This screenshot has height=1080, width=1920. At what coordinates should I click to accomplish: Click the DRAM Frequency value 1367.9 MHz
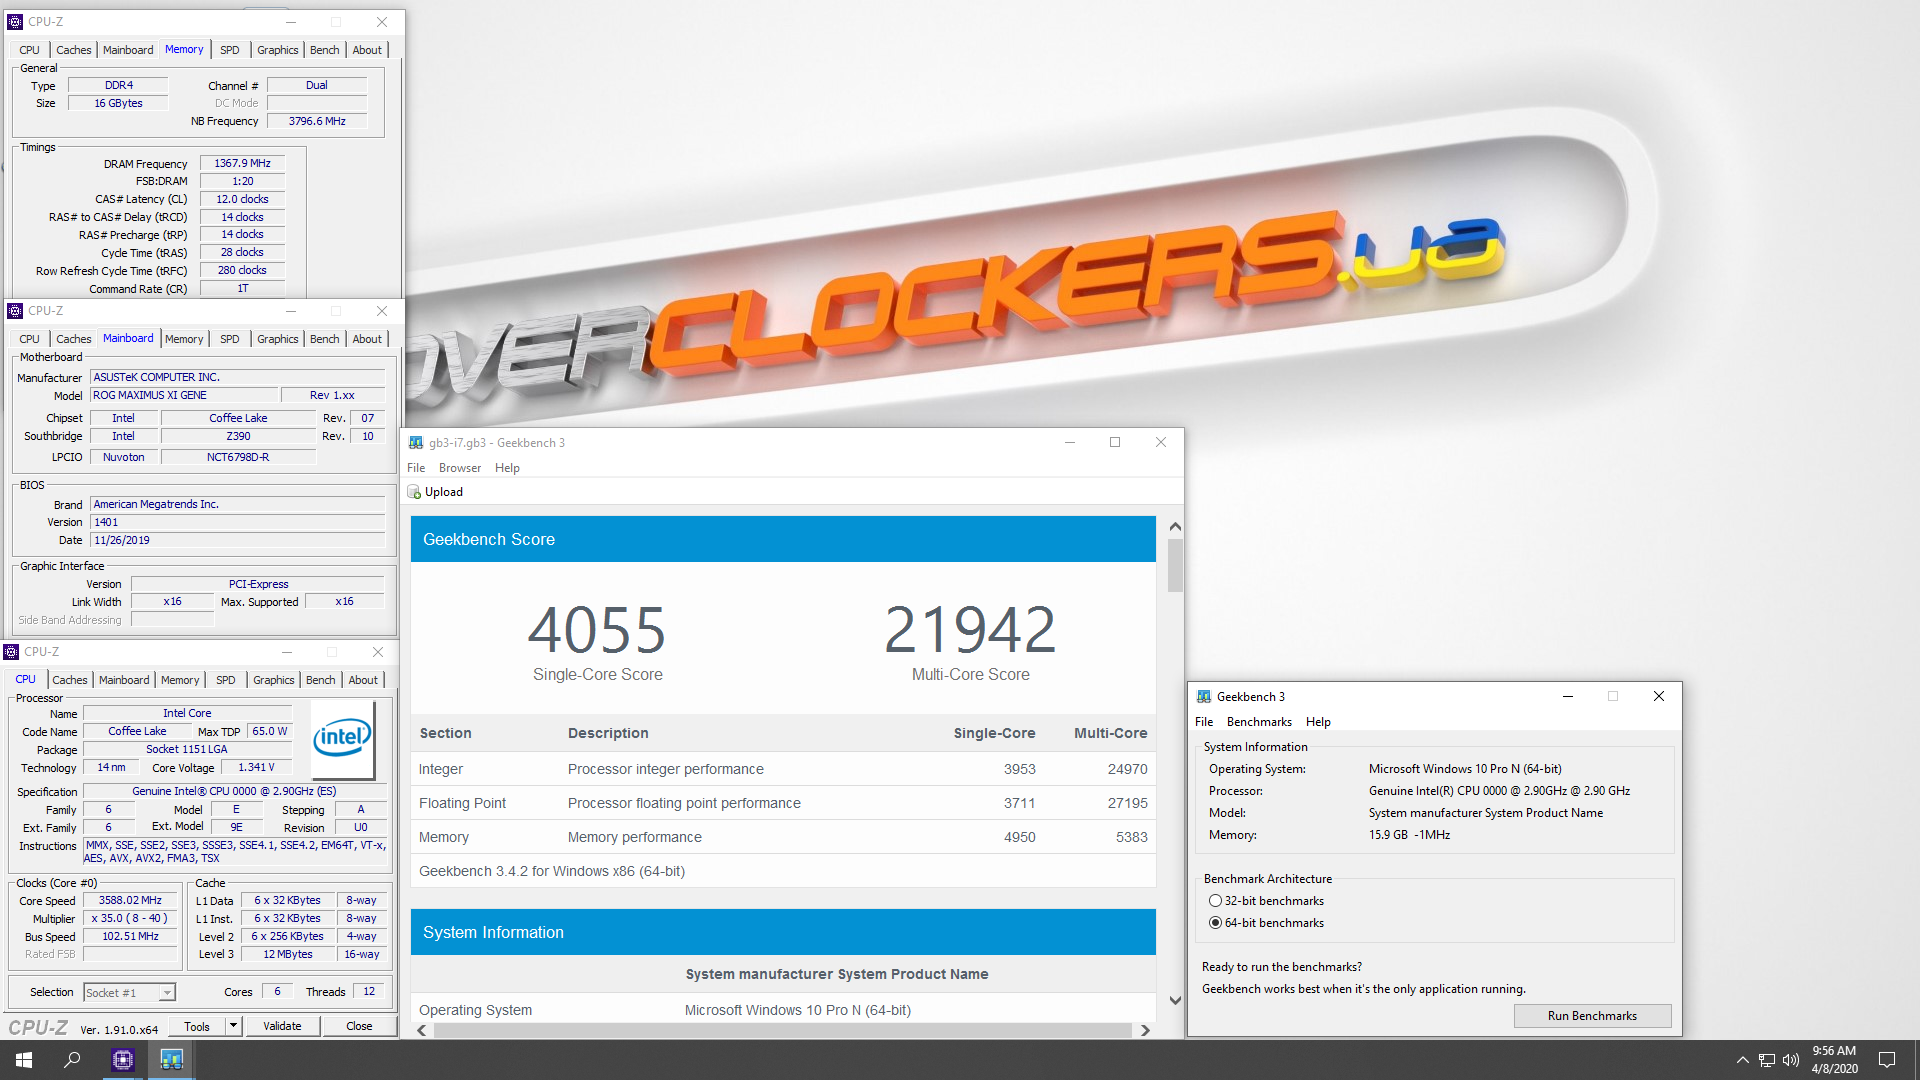coord(242,163)
